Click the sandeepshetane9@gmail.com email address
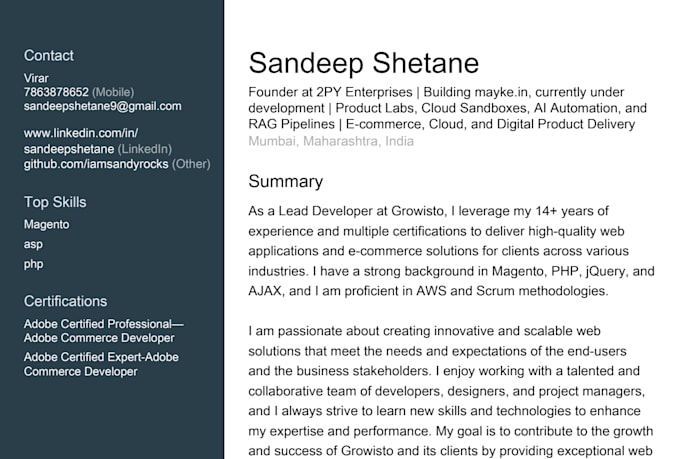The image size is (680, 459). click(102, 106)
